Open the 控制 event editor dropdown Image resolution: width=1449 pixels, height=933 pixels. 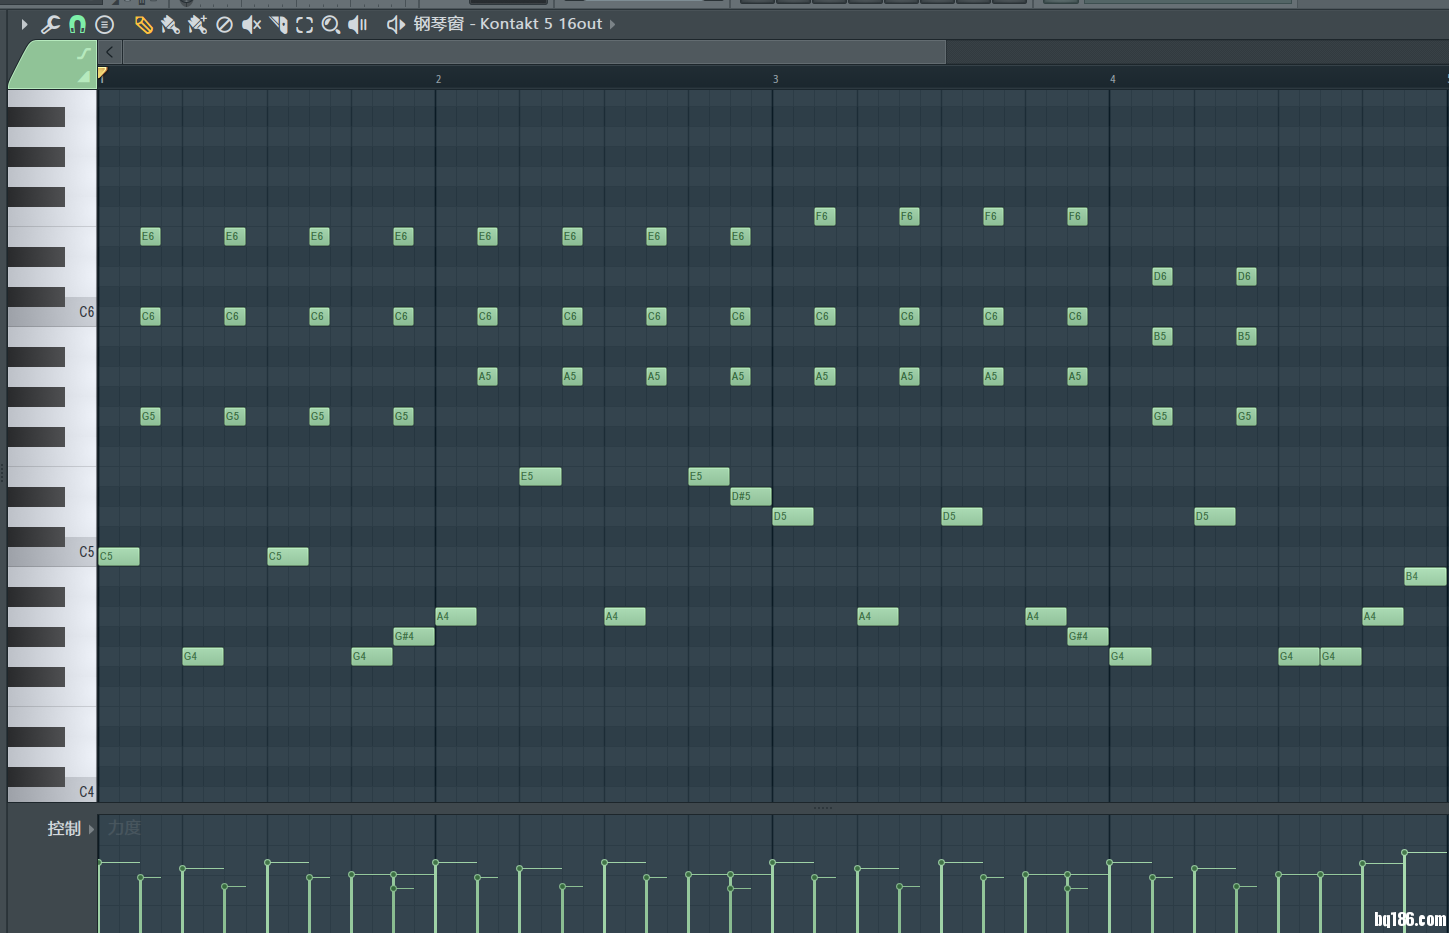pyautogui.click(x=70, y=829)
